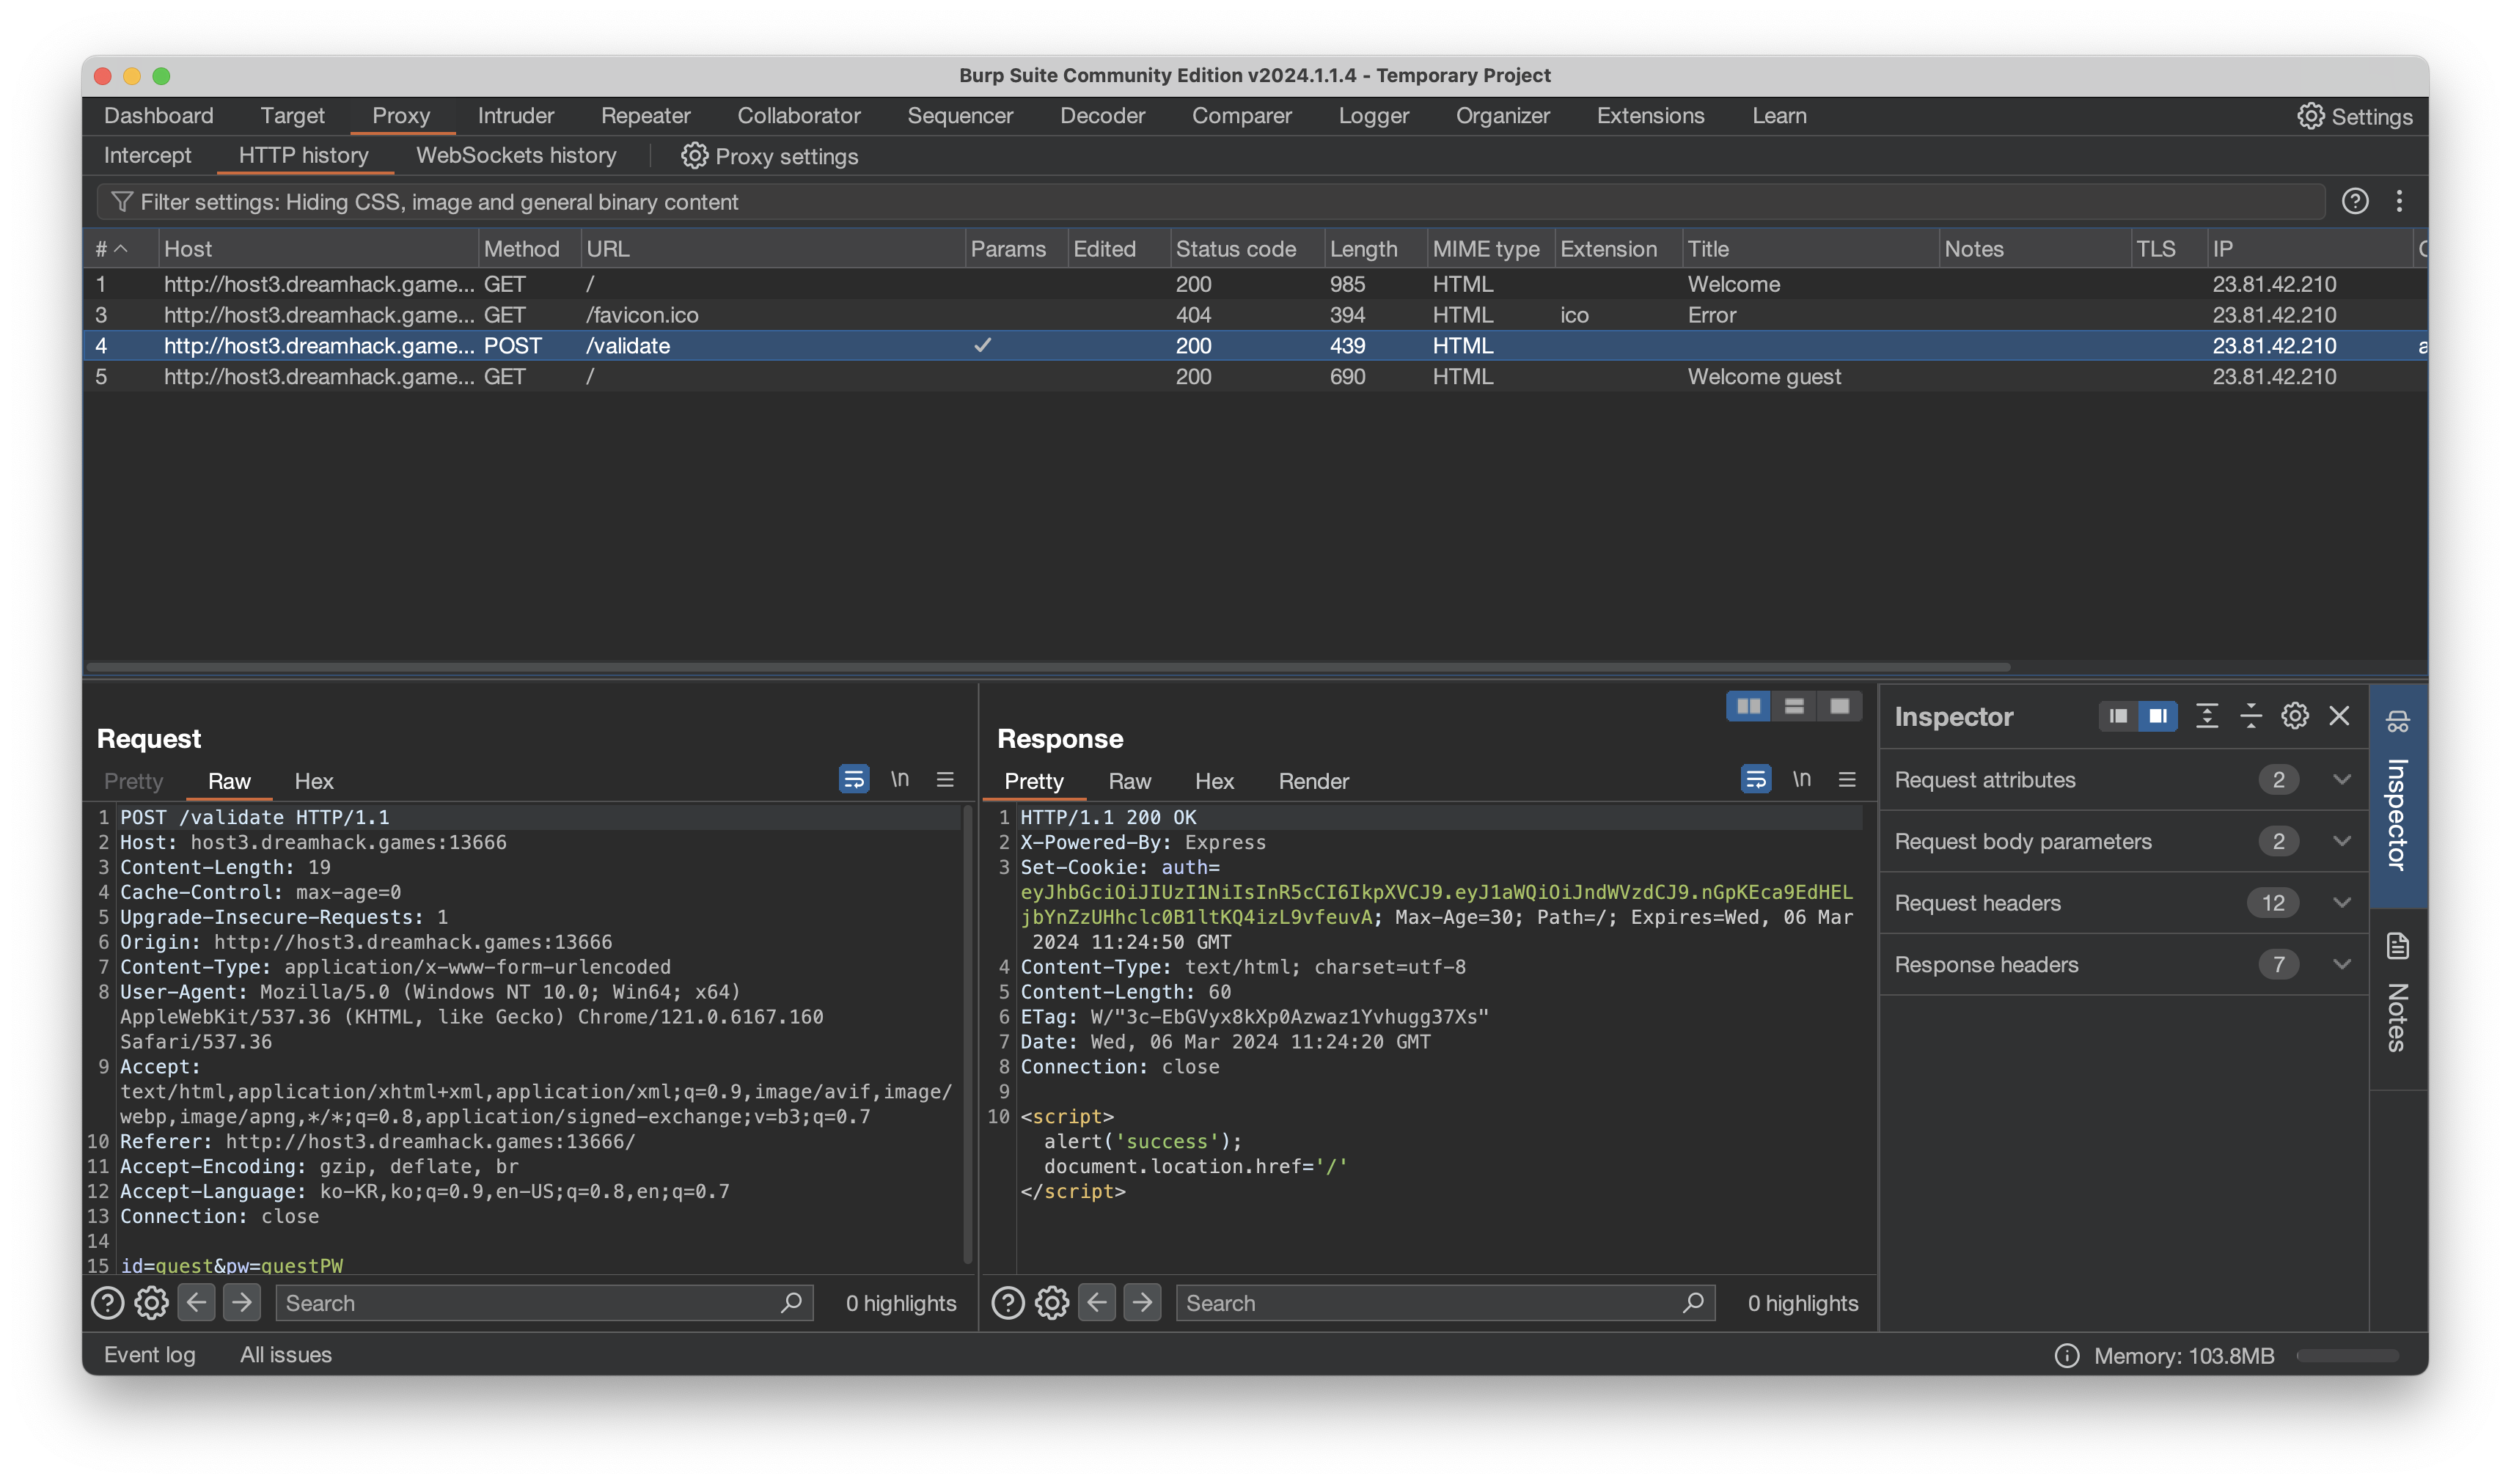The height and width of the screenshot is (1484, 2511).
Task: Expand the Request body parameters section
Action: [x=2341, y=842]
